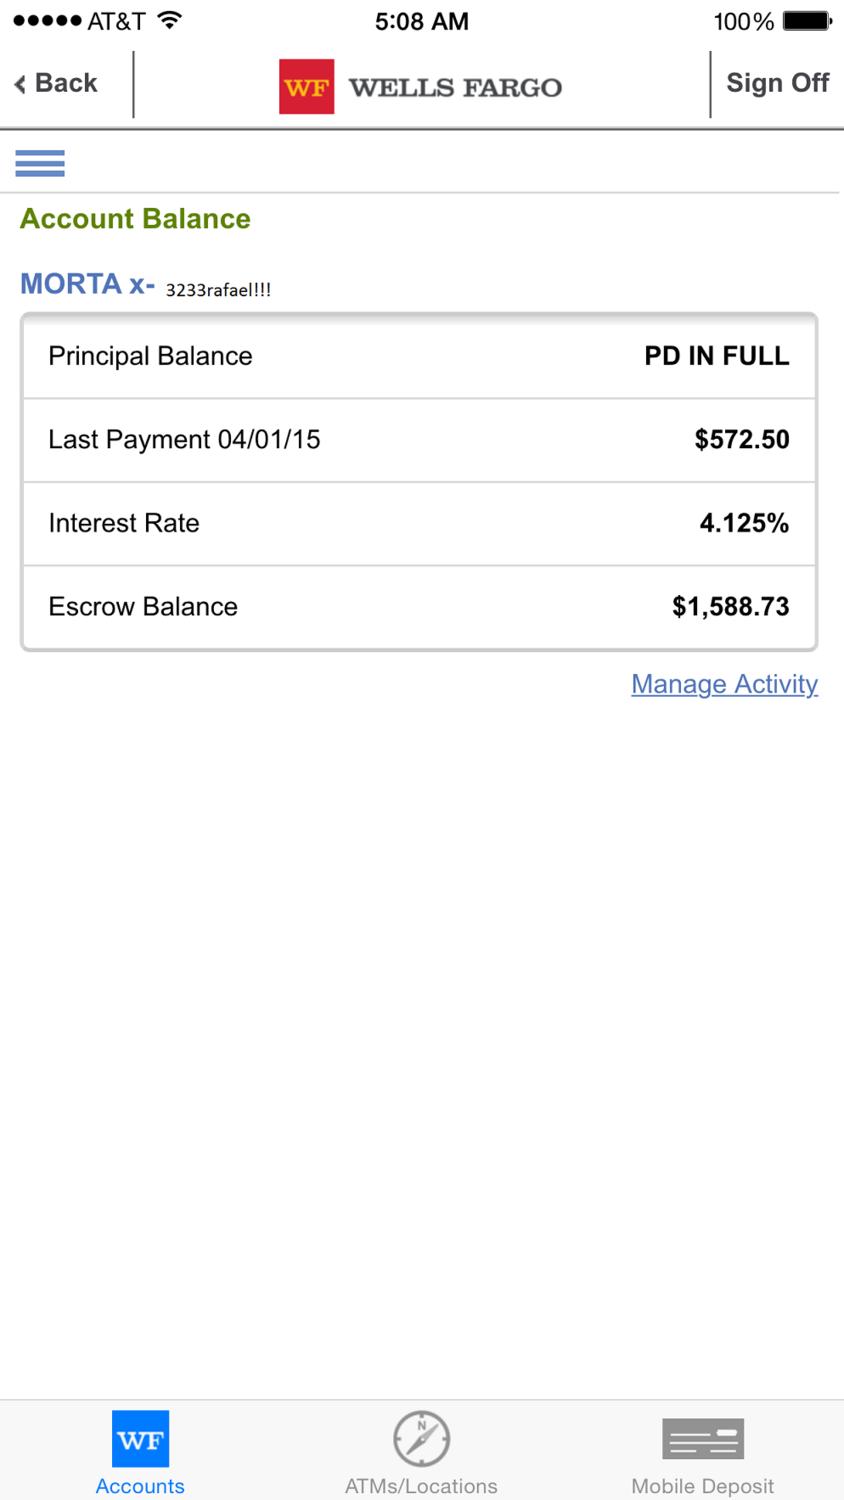Open Mobile Deposit check icon

tap(703, 1439)
